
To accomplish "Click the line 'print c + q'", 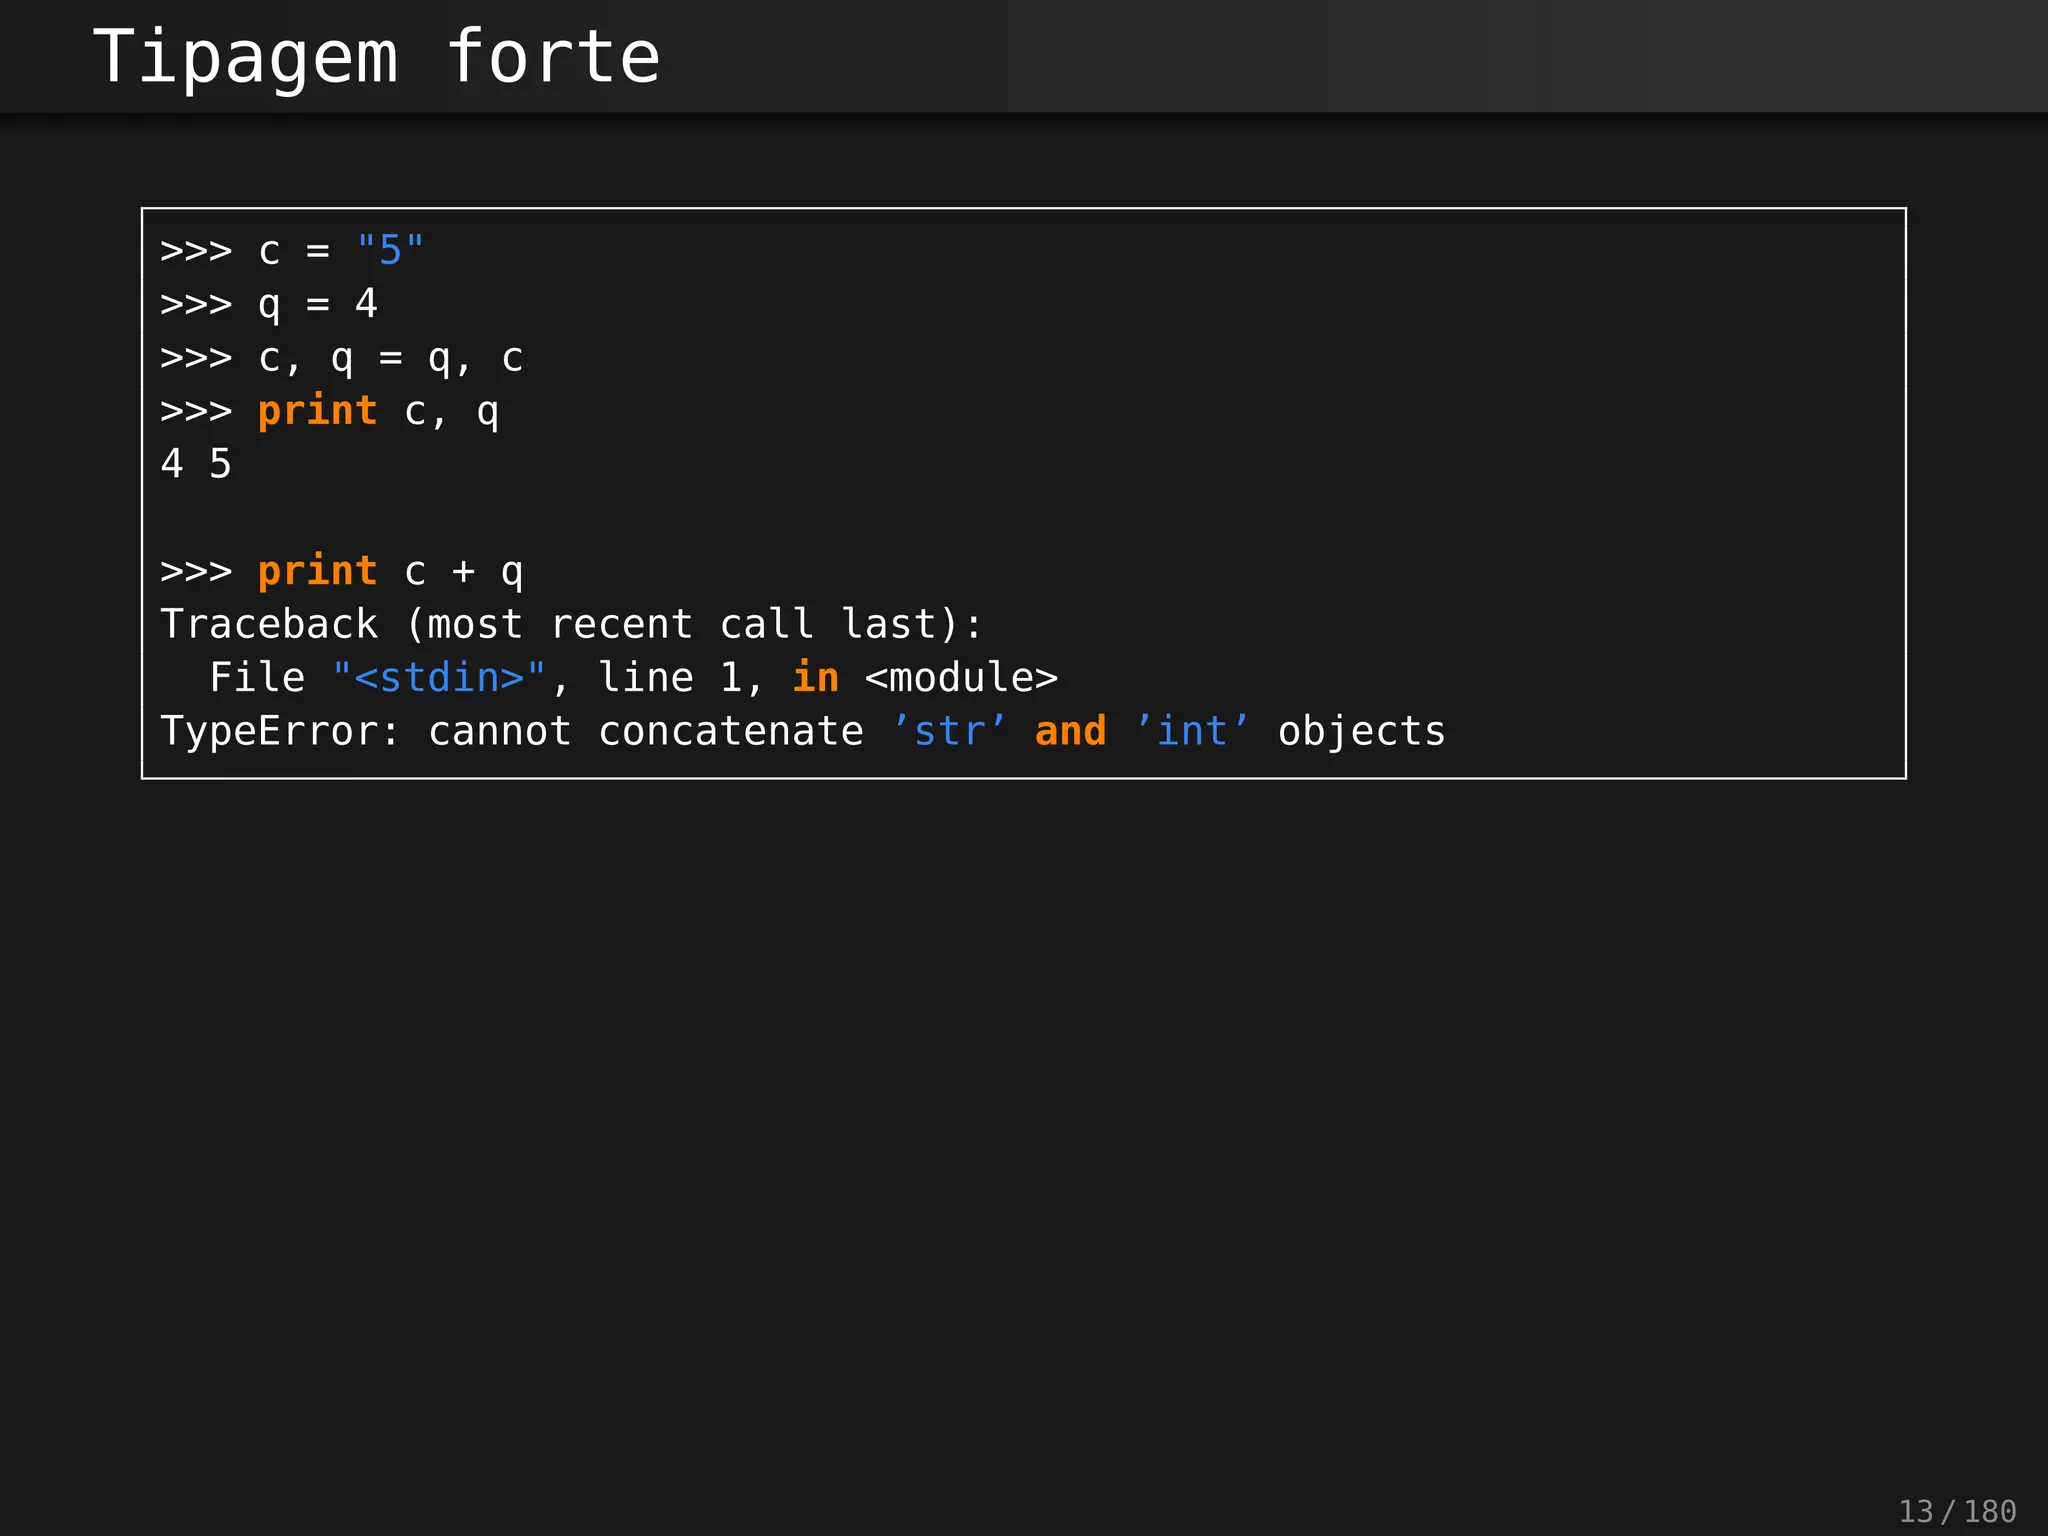I will click(x=342, y=572).
